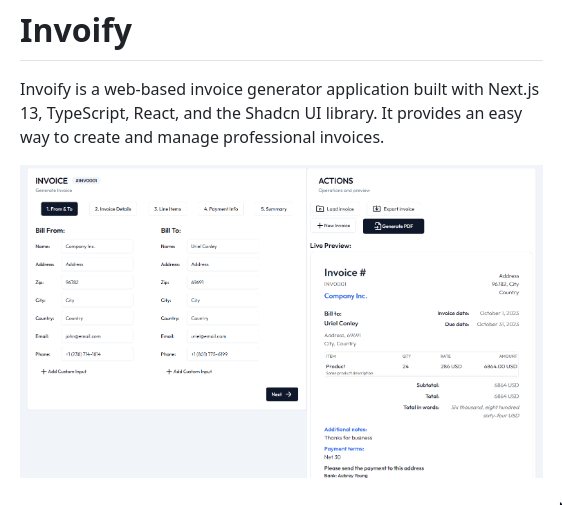
Task: Click the 'Invoice #' heading in preview
Action: [x=345, y=273]
